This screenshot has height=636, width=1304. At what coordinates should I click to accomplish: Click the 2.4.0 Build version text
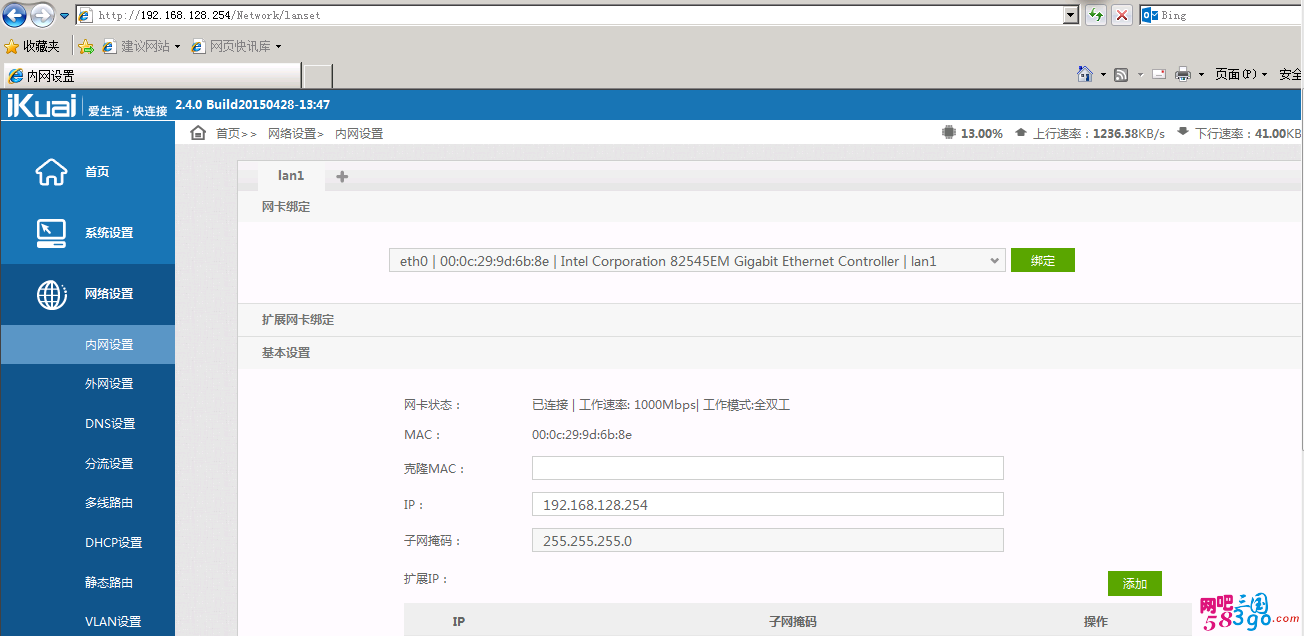point(252,104)
